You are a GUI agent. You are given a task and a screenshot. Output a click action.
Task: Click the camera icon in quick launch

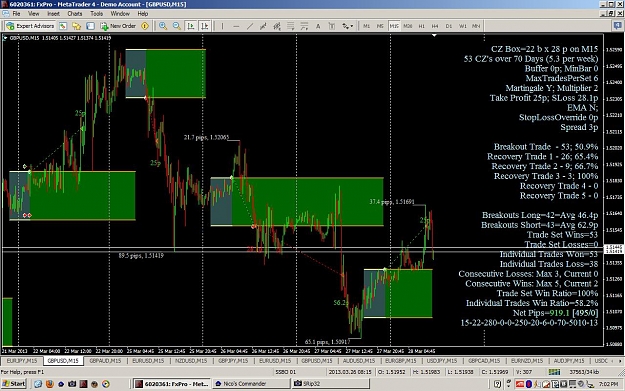click(x=72, y=384)
